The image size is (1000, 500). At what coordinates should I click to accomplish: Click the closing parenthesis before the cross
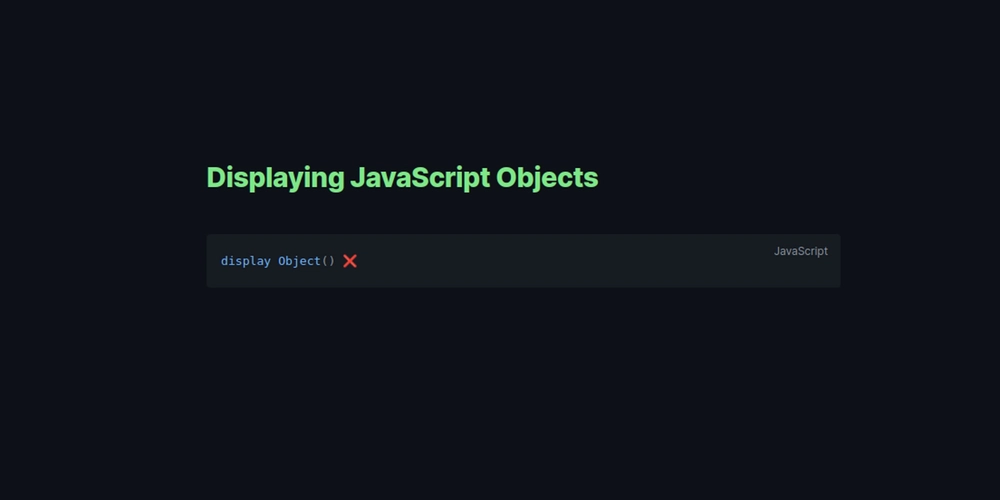pyautogui.click(x=332, y=261)
